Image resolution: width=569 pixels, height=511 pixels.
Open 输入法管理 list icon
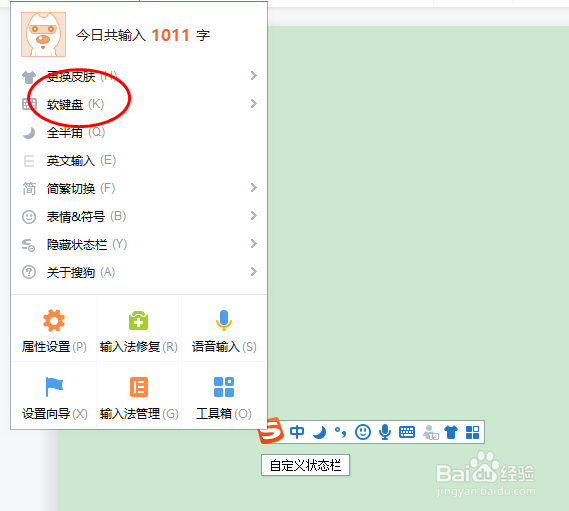coord(139,387)
